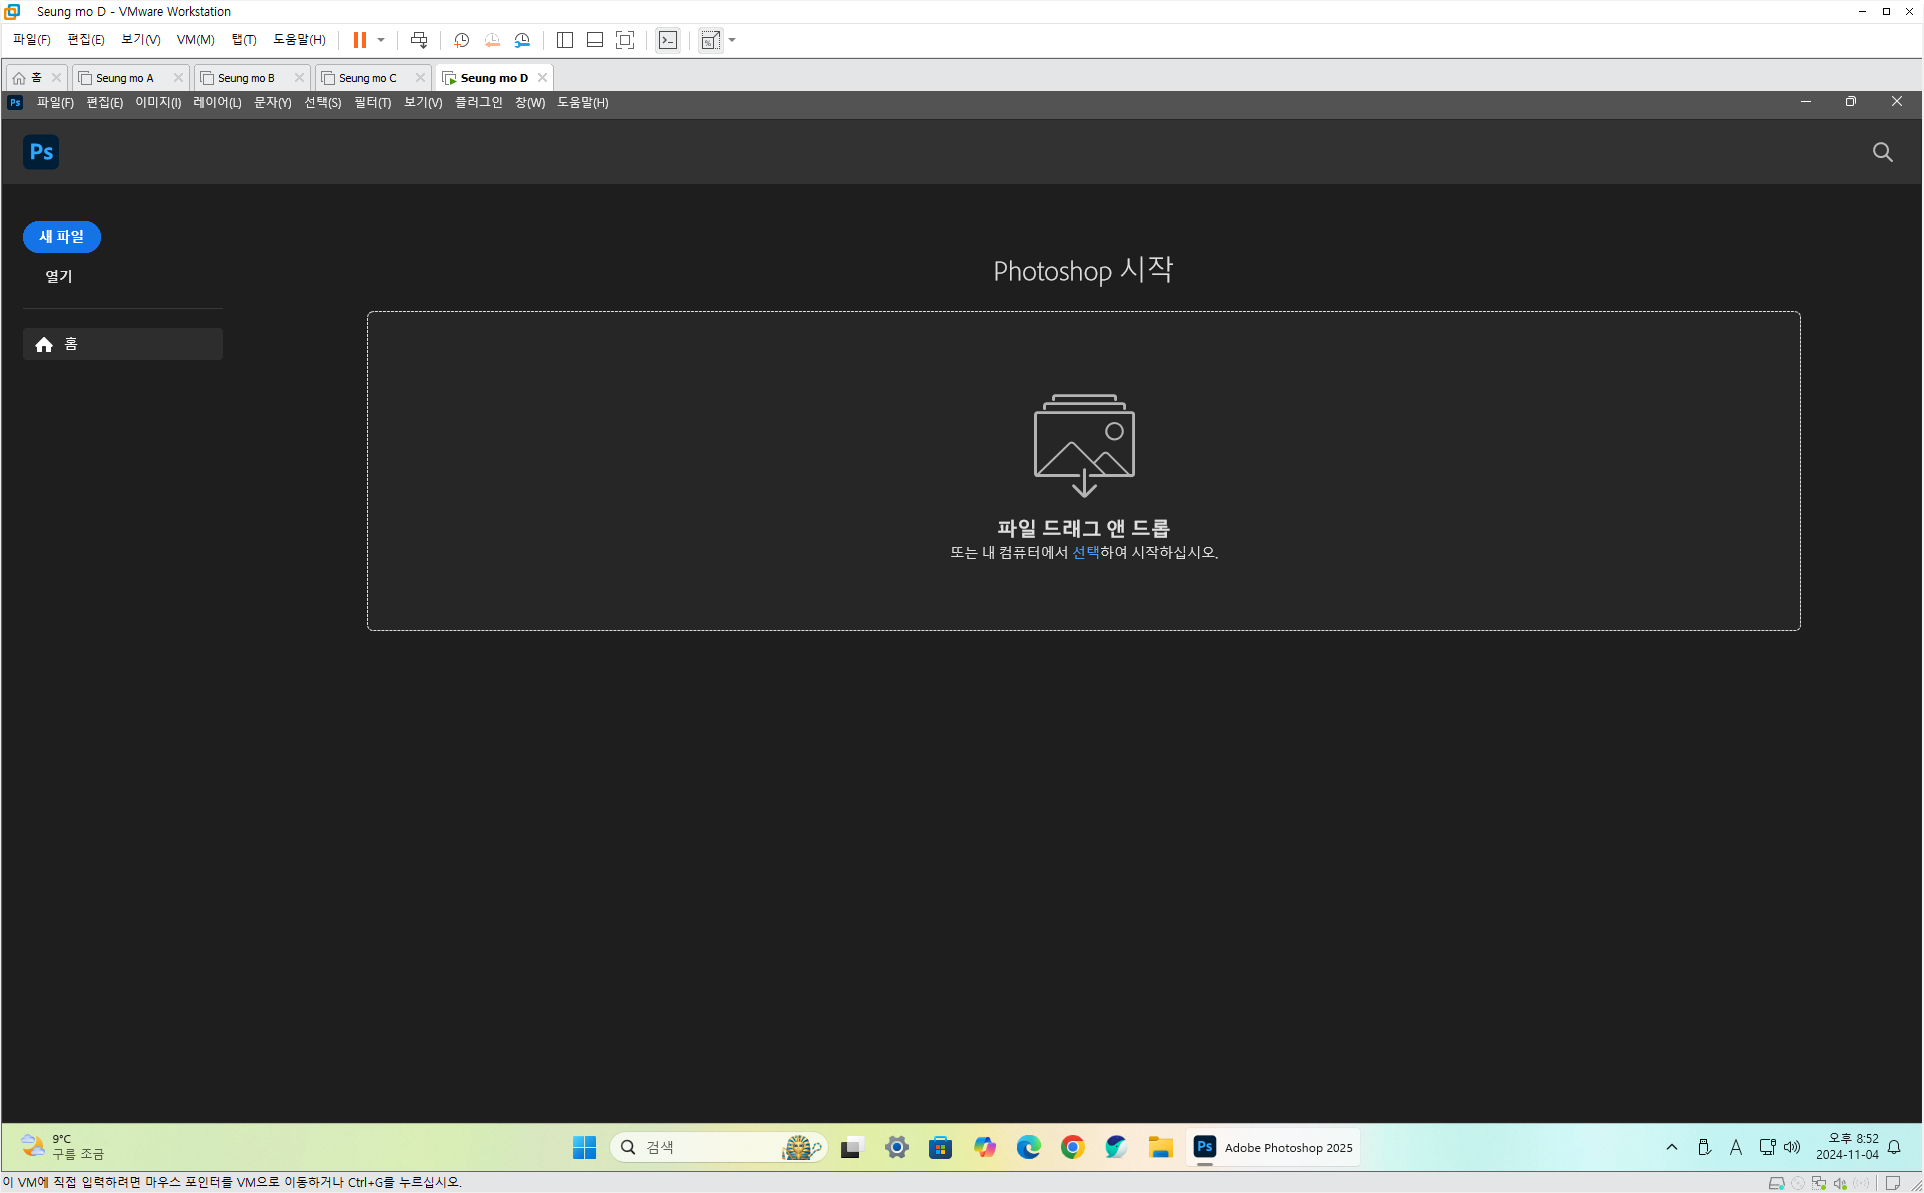Toggle the thumbnail bar view button
The height and width of the screenshot is (1193, 1924).
(x=595, y=40)
